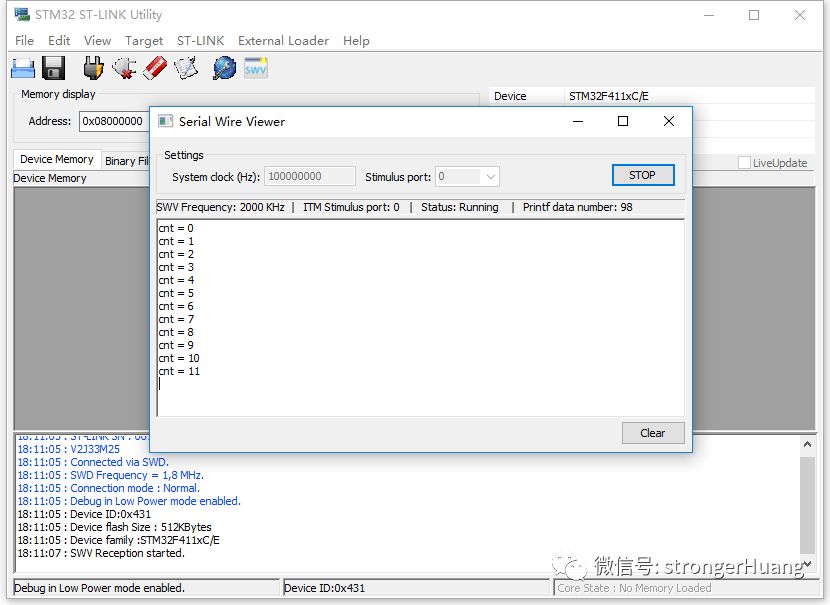Click 'Connected via SWD.' log line
This screenshot has height=605, width=830.
coord(93,462)
